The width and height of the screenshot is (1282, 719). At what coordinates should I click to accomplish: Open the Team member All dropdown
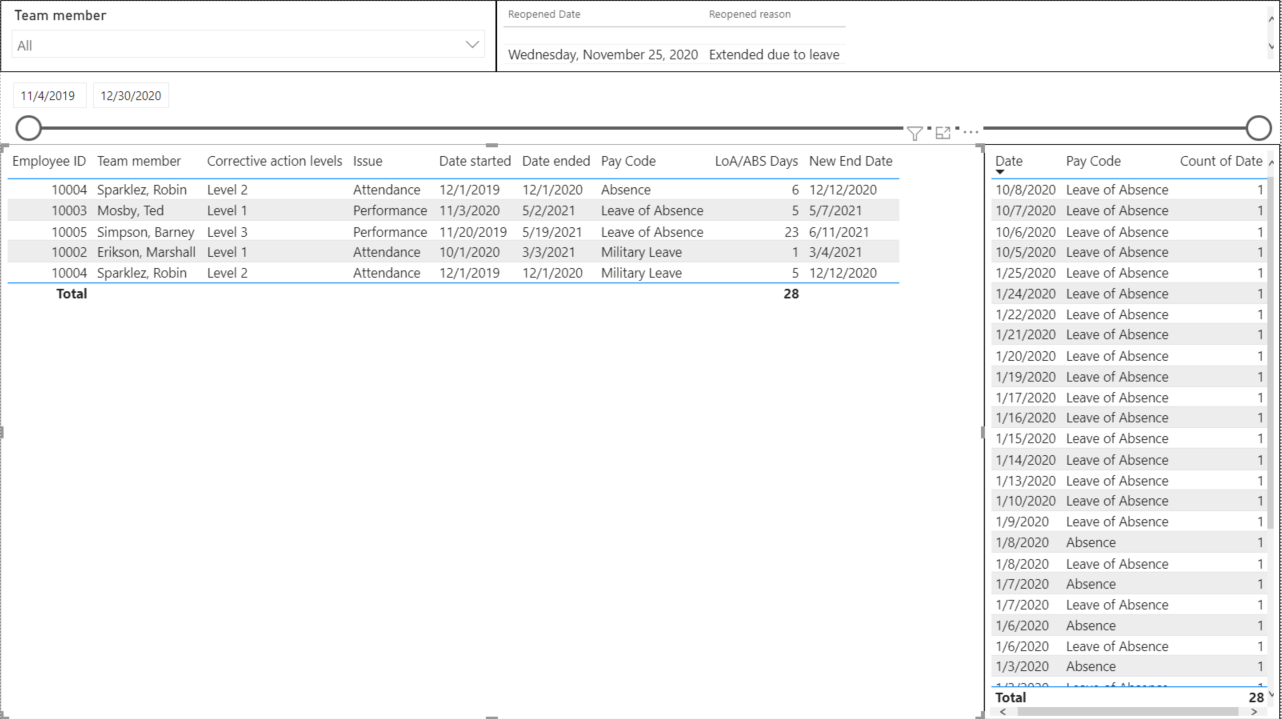248,45
